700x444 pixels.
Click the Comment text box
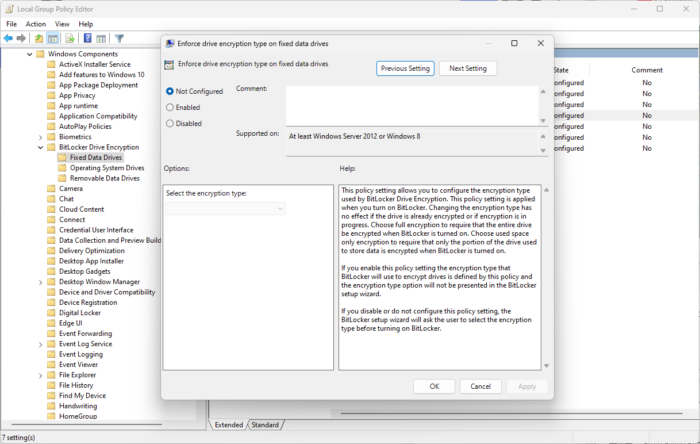(412, 106)
